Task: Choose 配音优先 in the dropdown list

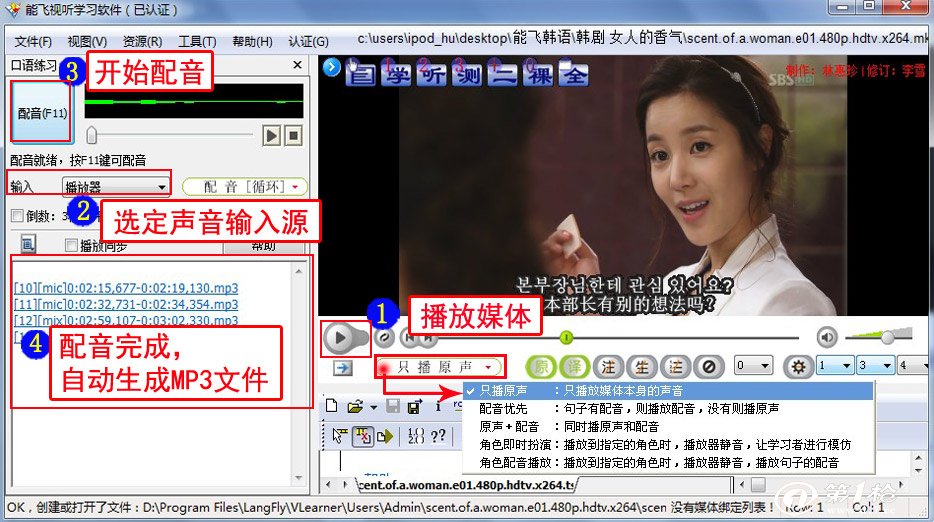Action: coord(668,409)
